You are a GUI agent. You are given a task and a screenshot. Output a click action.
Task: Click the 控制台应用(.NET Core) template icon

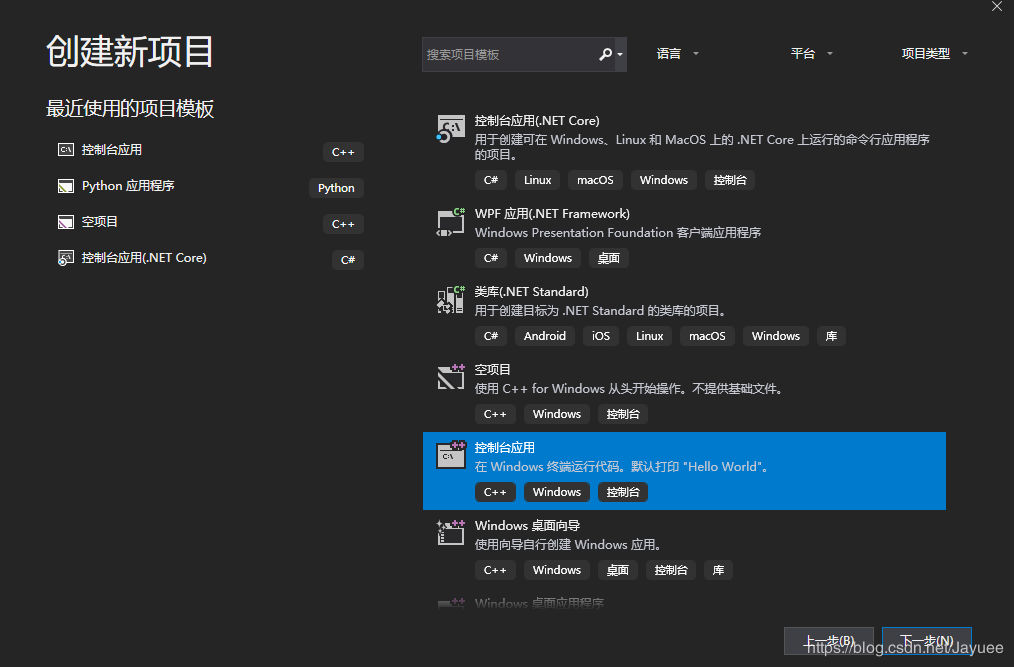[x=451, y=127]
